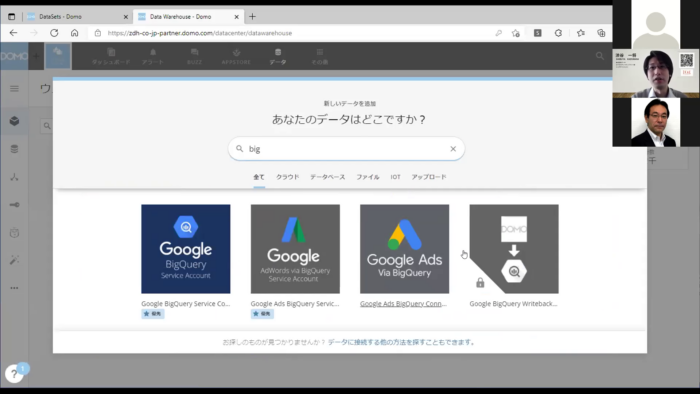This screenshot has height=394, width=700.
Task: Click the Google Ads BigQuery Servic... caption
Action: 295,303
